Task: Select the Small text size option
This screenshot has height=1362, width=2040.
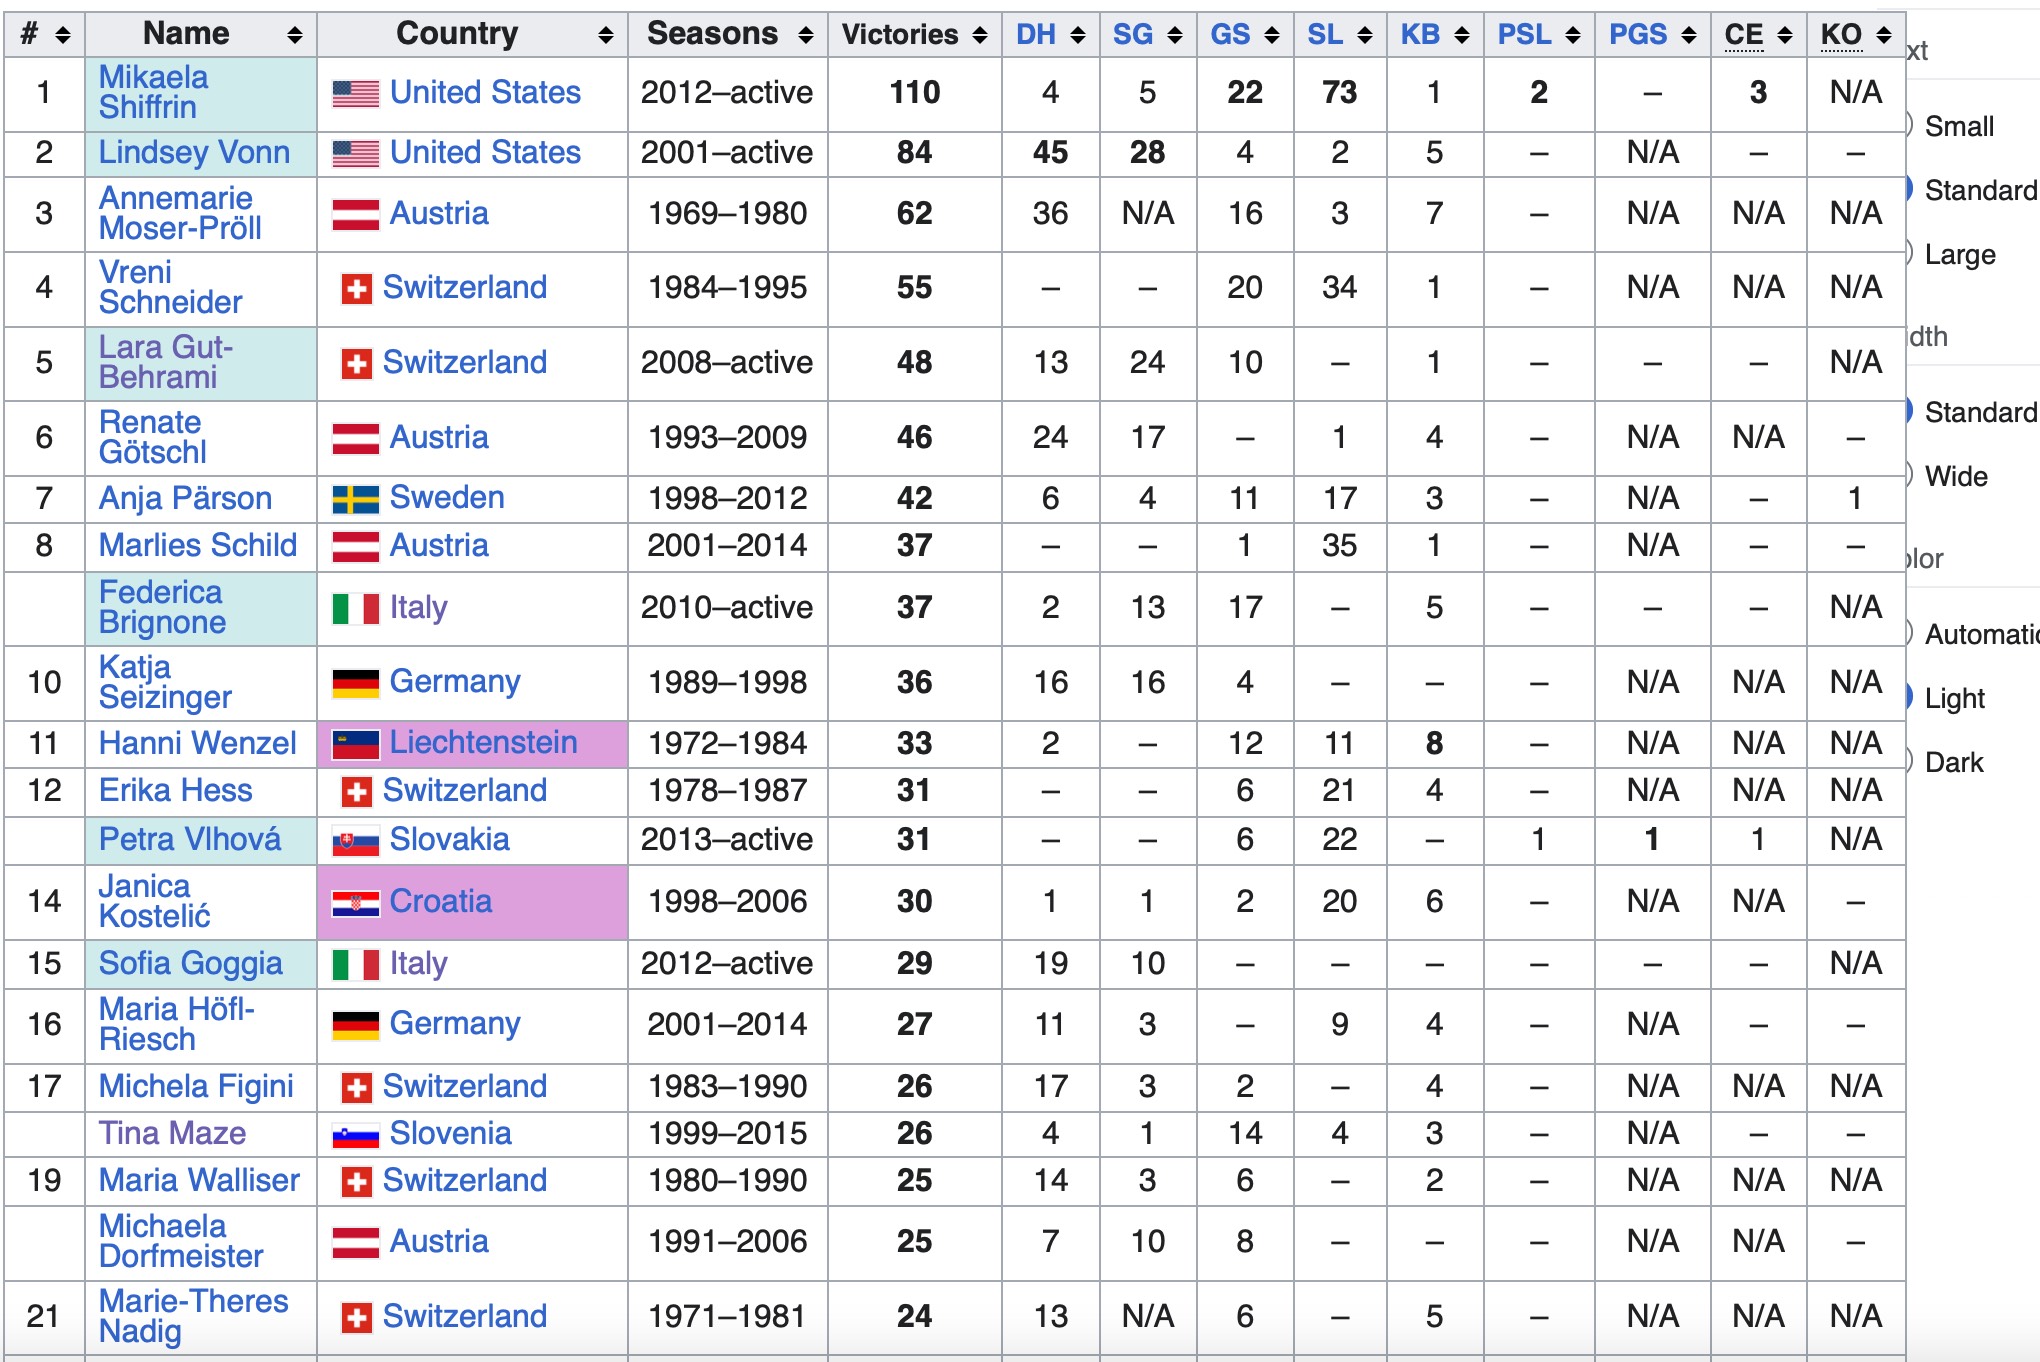Action: click(x=1958, y=127)
